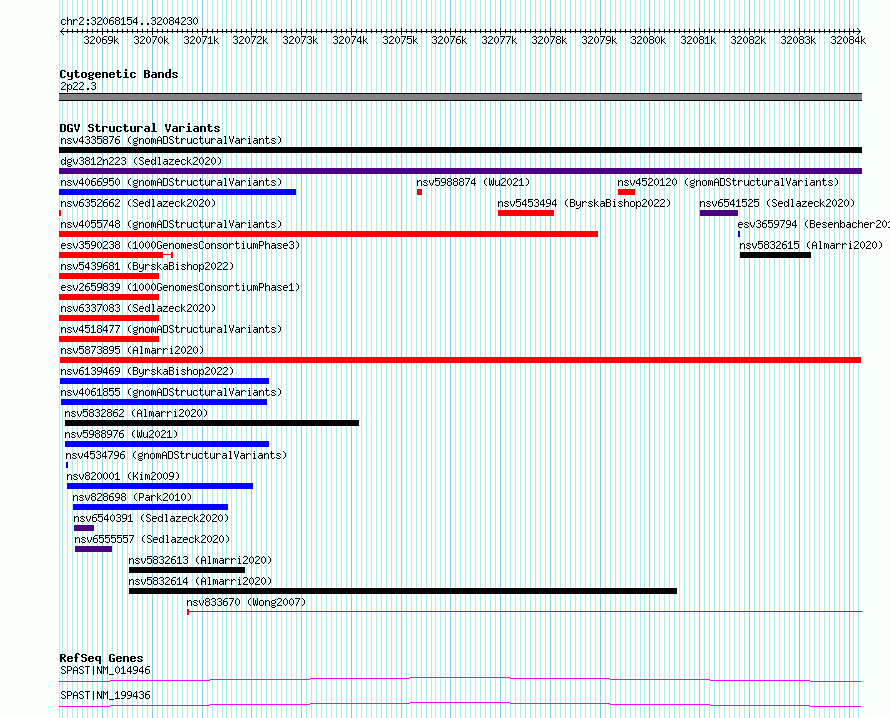Select the gray 2p22.3 cytogenetic band bar
890x718 pixels.
pyautogui.click(x=460, y=97)
